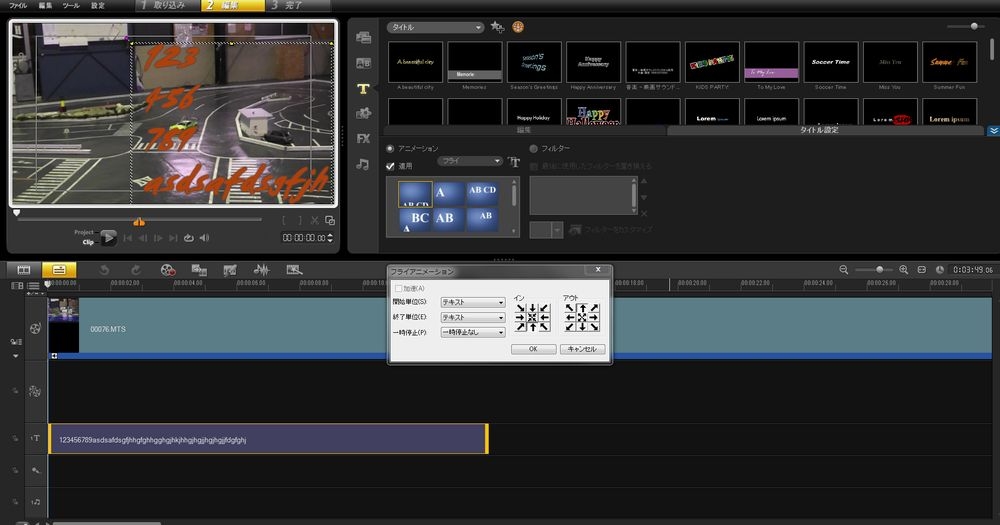The image size is (1000, 525).
Task: Open the ファイル menu
Action: [x=18, y=6]
